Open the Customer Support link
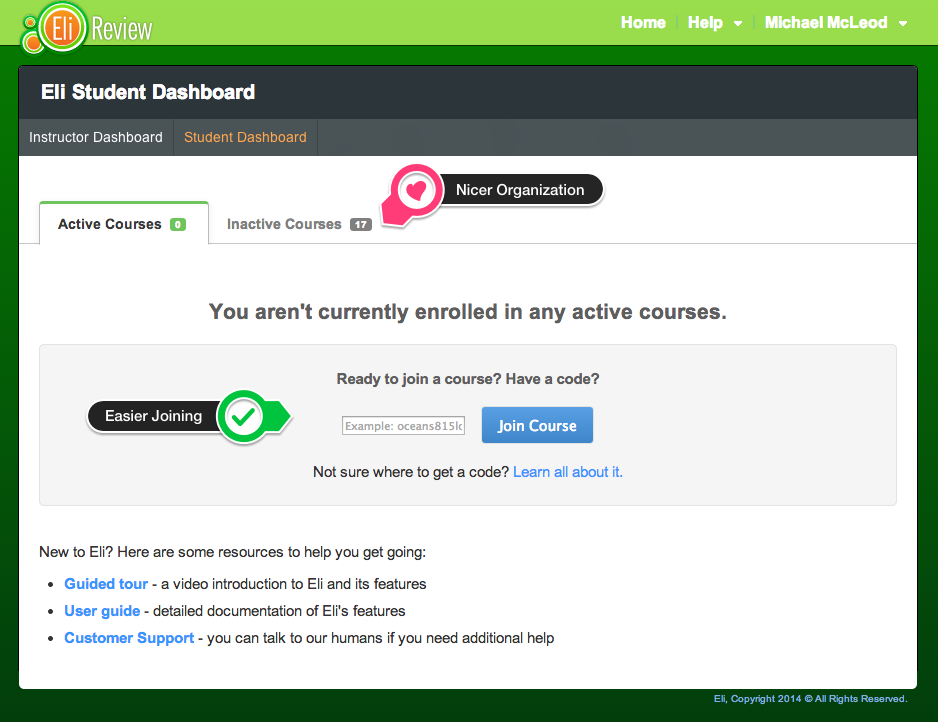 point(129,638)
